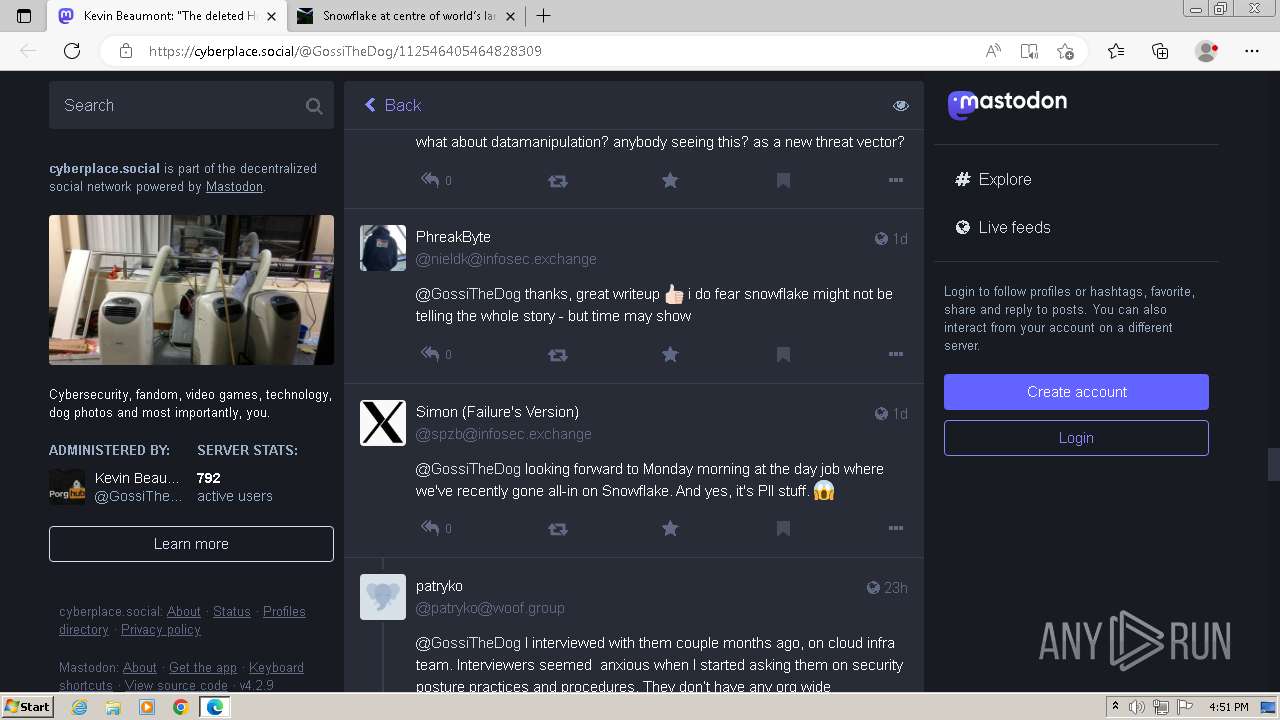Viewport: 1280px width, 720px height.
Task: Go back using the Back link
Action: pyautogui.click(x=392, y=105)
